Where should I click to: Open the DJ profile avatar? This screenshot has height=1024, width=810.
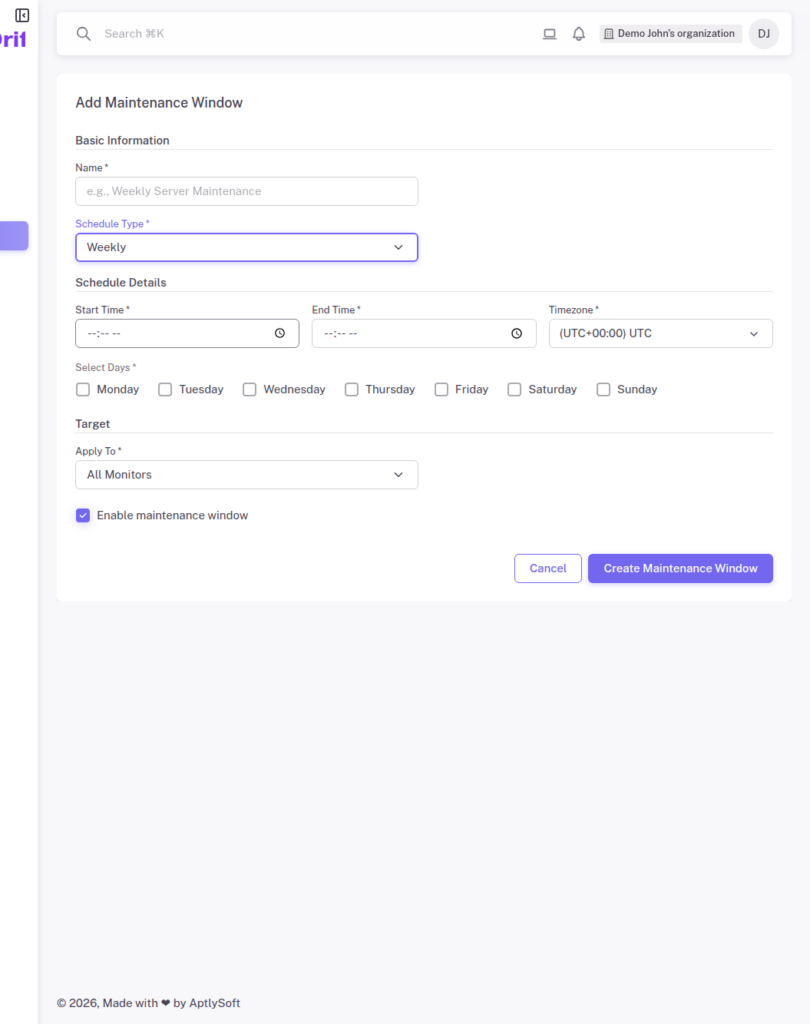(763, 33)
